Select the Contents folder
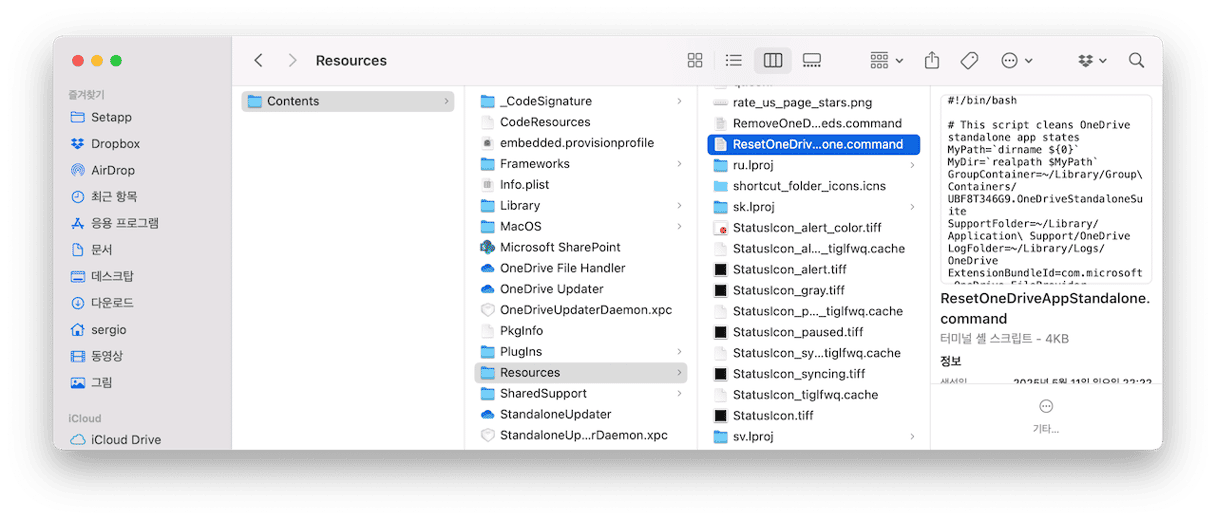Screen dimensions: 1216x520 [x=347, y=101]
